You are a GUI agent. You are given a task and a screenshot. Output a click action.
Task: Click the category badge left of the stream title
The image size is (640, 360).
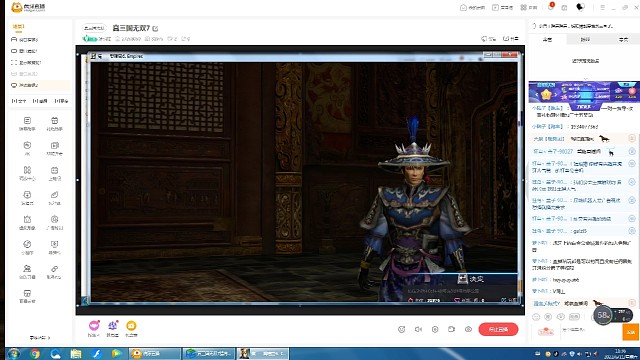click(94, 28)
